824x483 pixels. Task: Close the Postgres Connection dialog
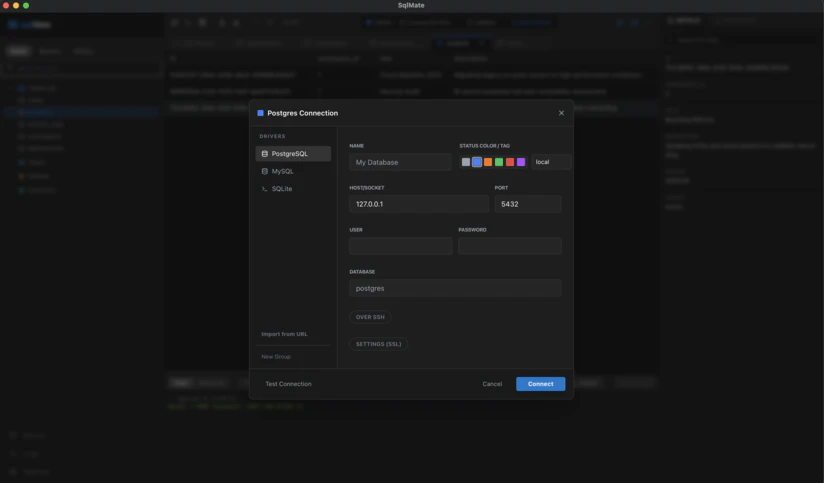[x=561, y=113]
